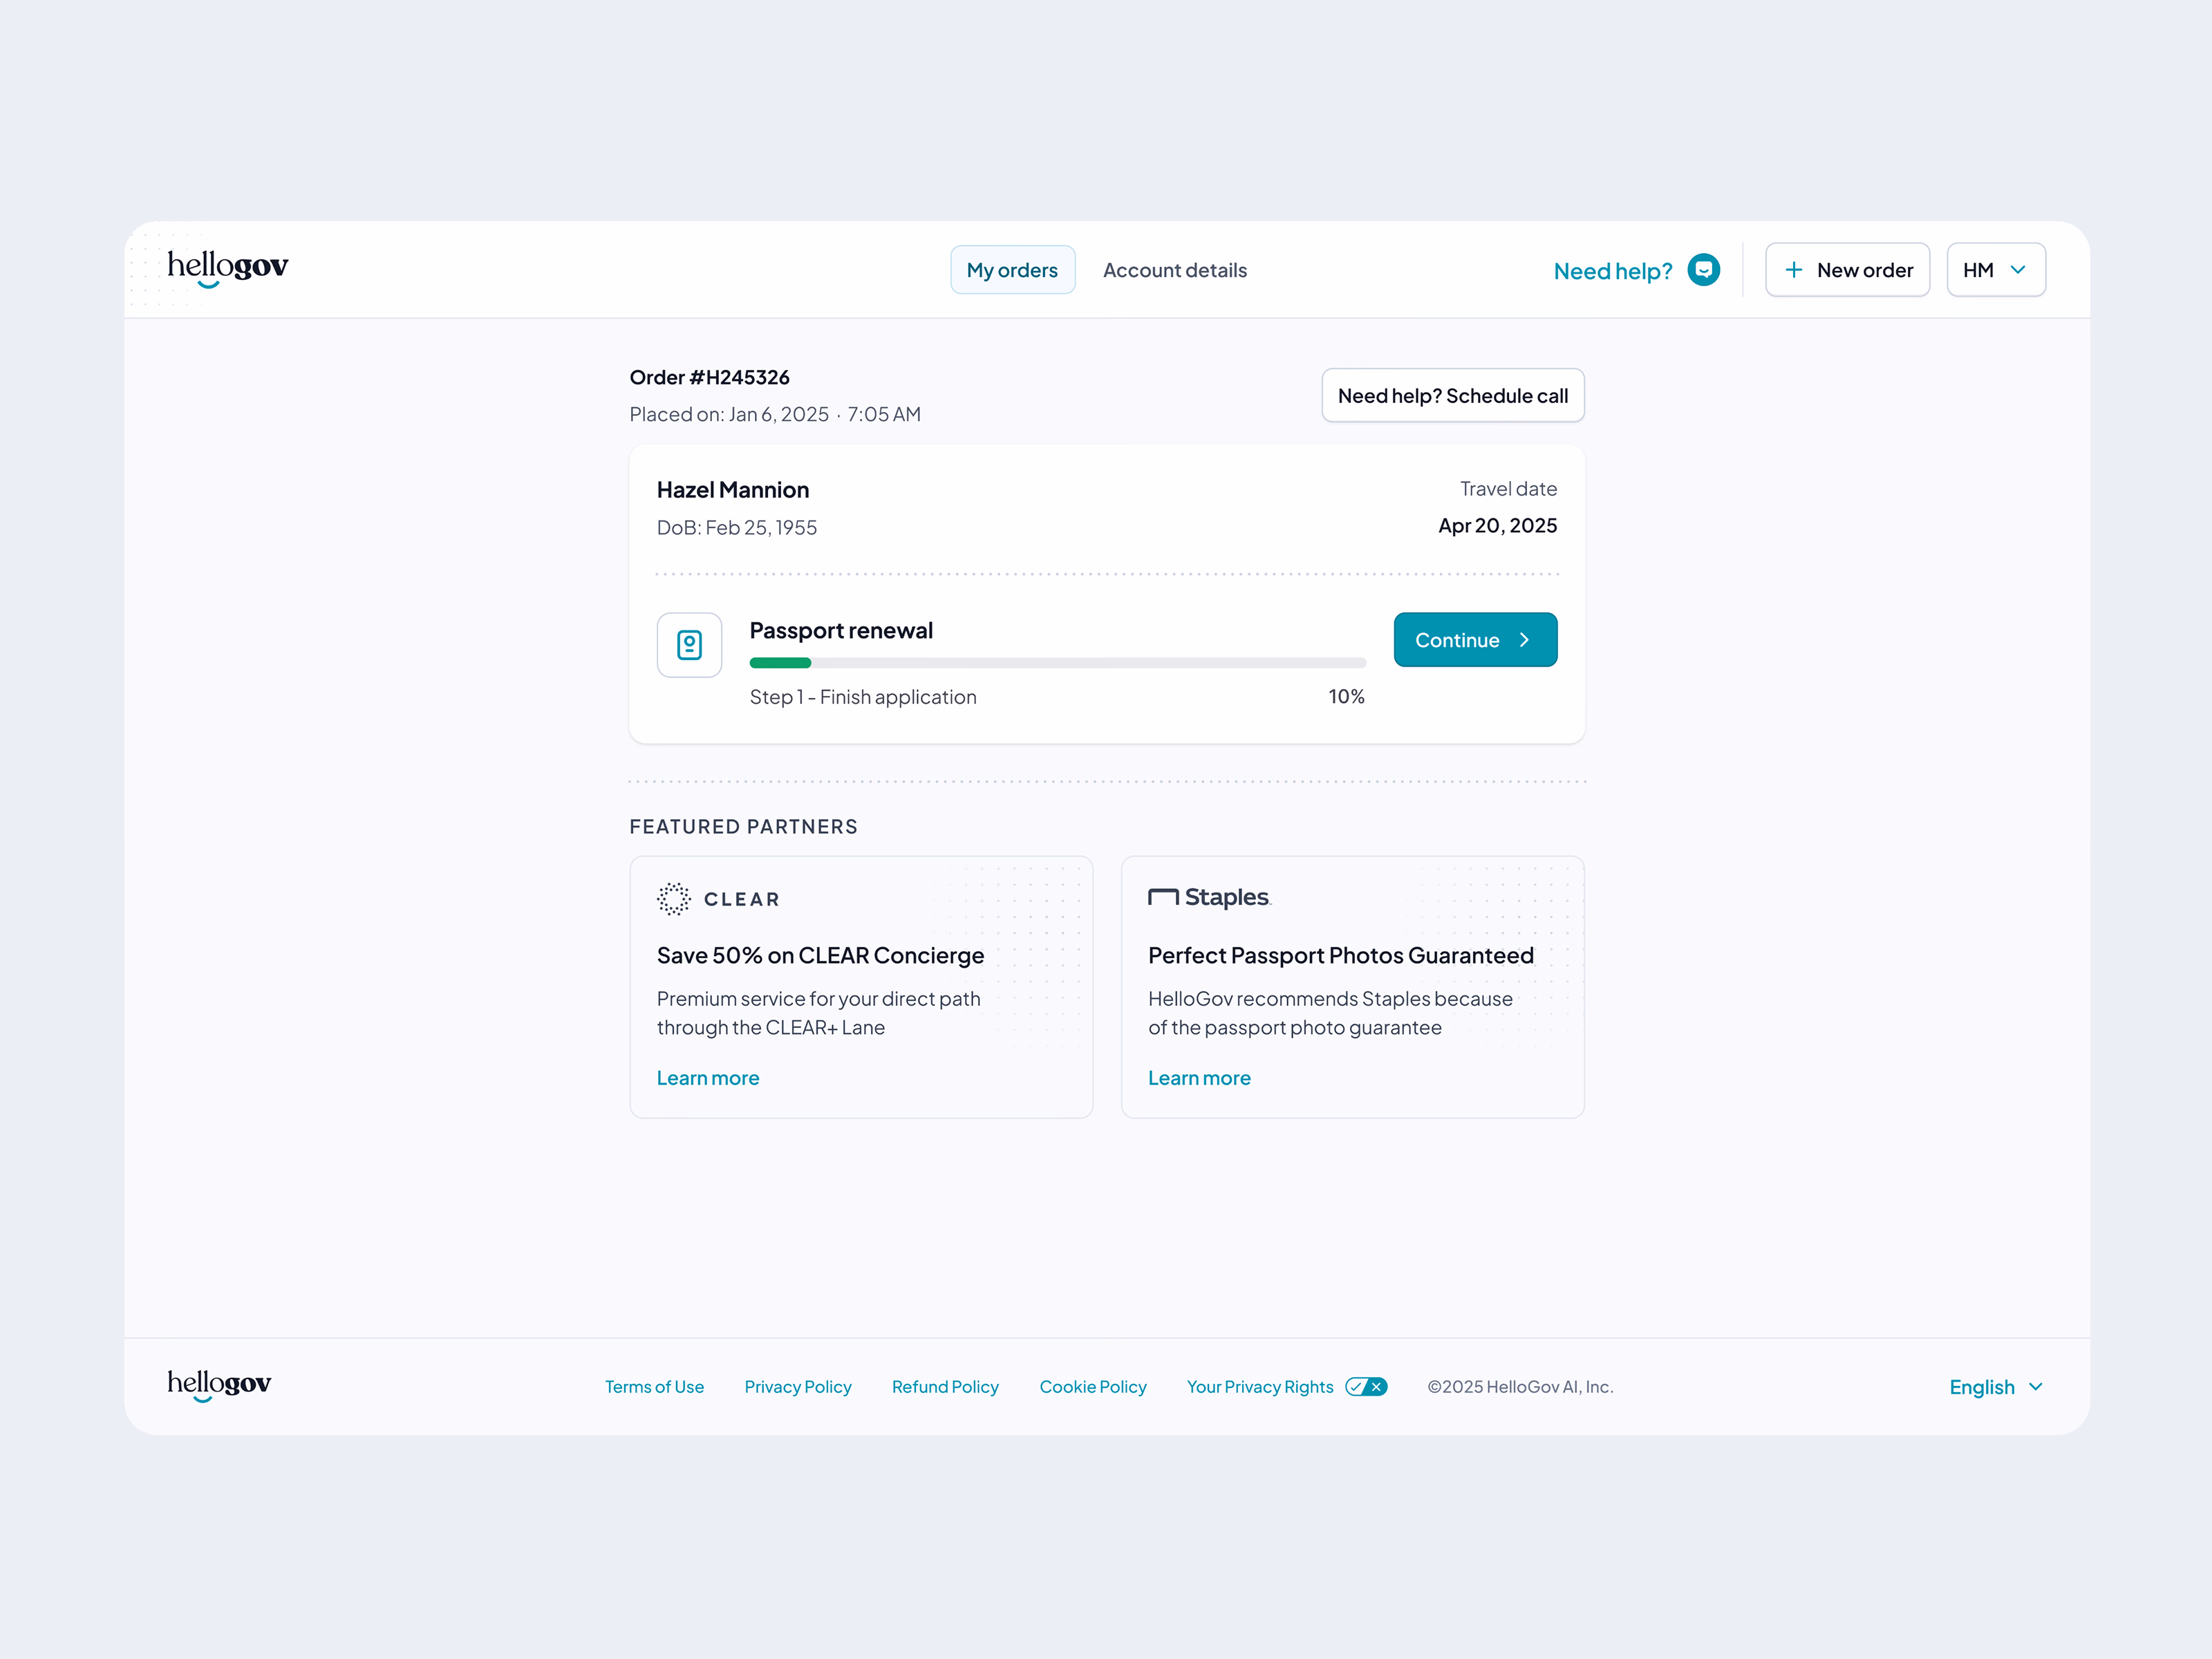Open the Terms of Use link

pos(654,1387)
